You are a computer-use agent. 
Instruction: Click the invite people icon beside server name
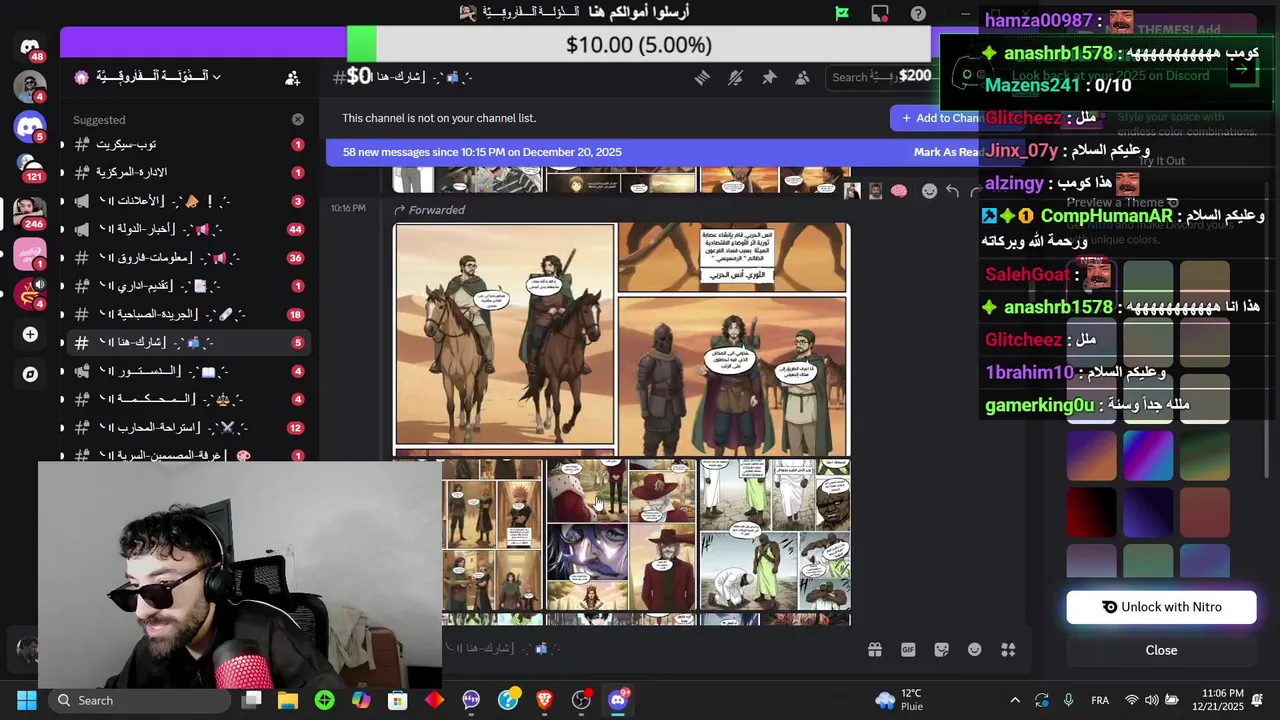tap(292, 77)
